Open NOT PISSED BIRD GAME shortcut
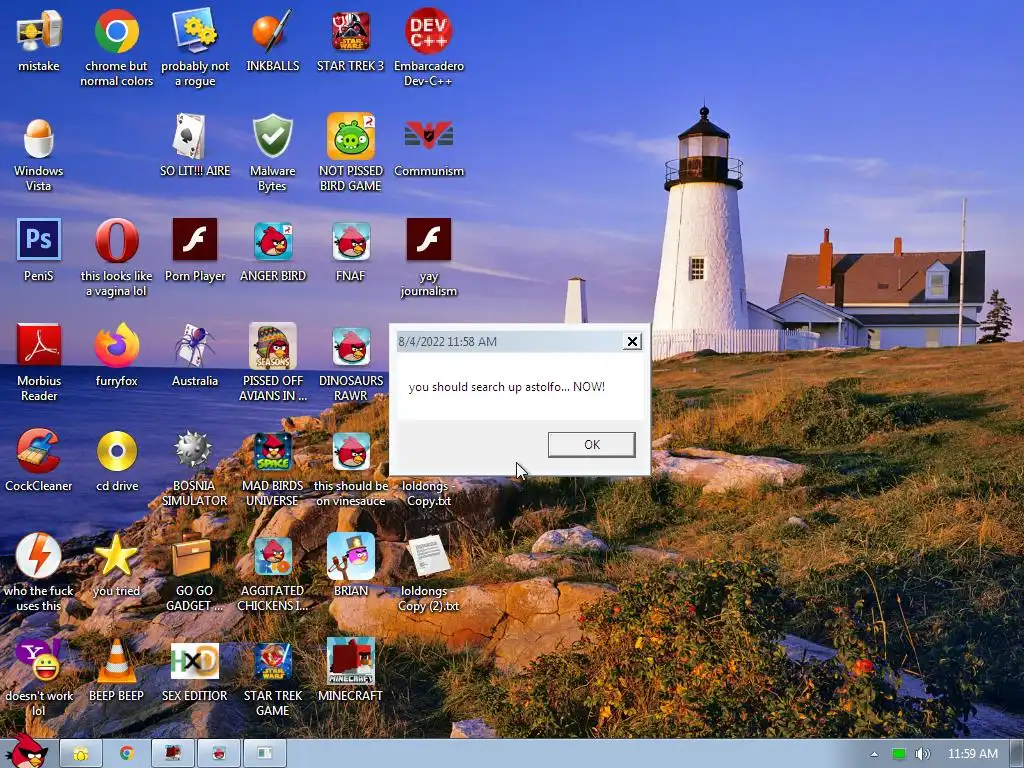Viewport: 1024px width, 768px height. (x=351, y=136)
